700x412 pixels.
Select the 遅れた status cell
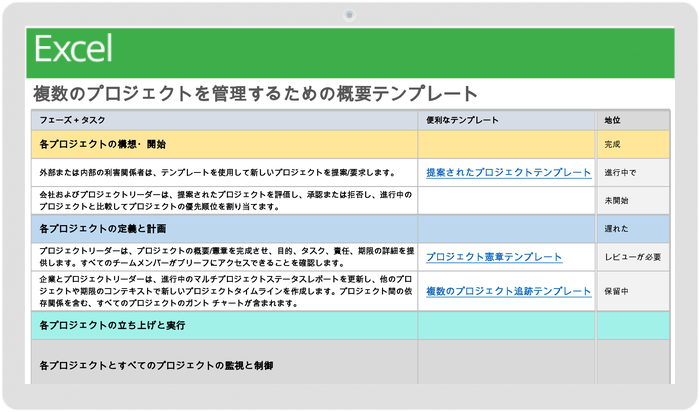click(633, 229)
